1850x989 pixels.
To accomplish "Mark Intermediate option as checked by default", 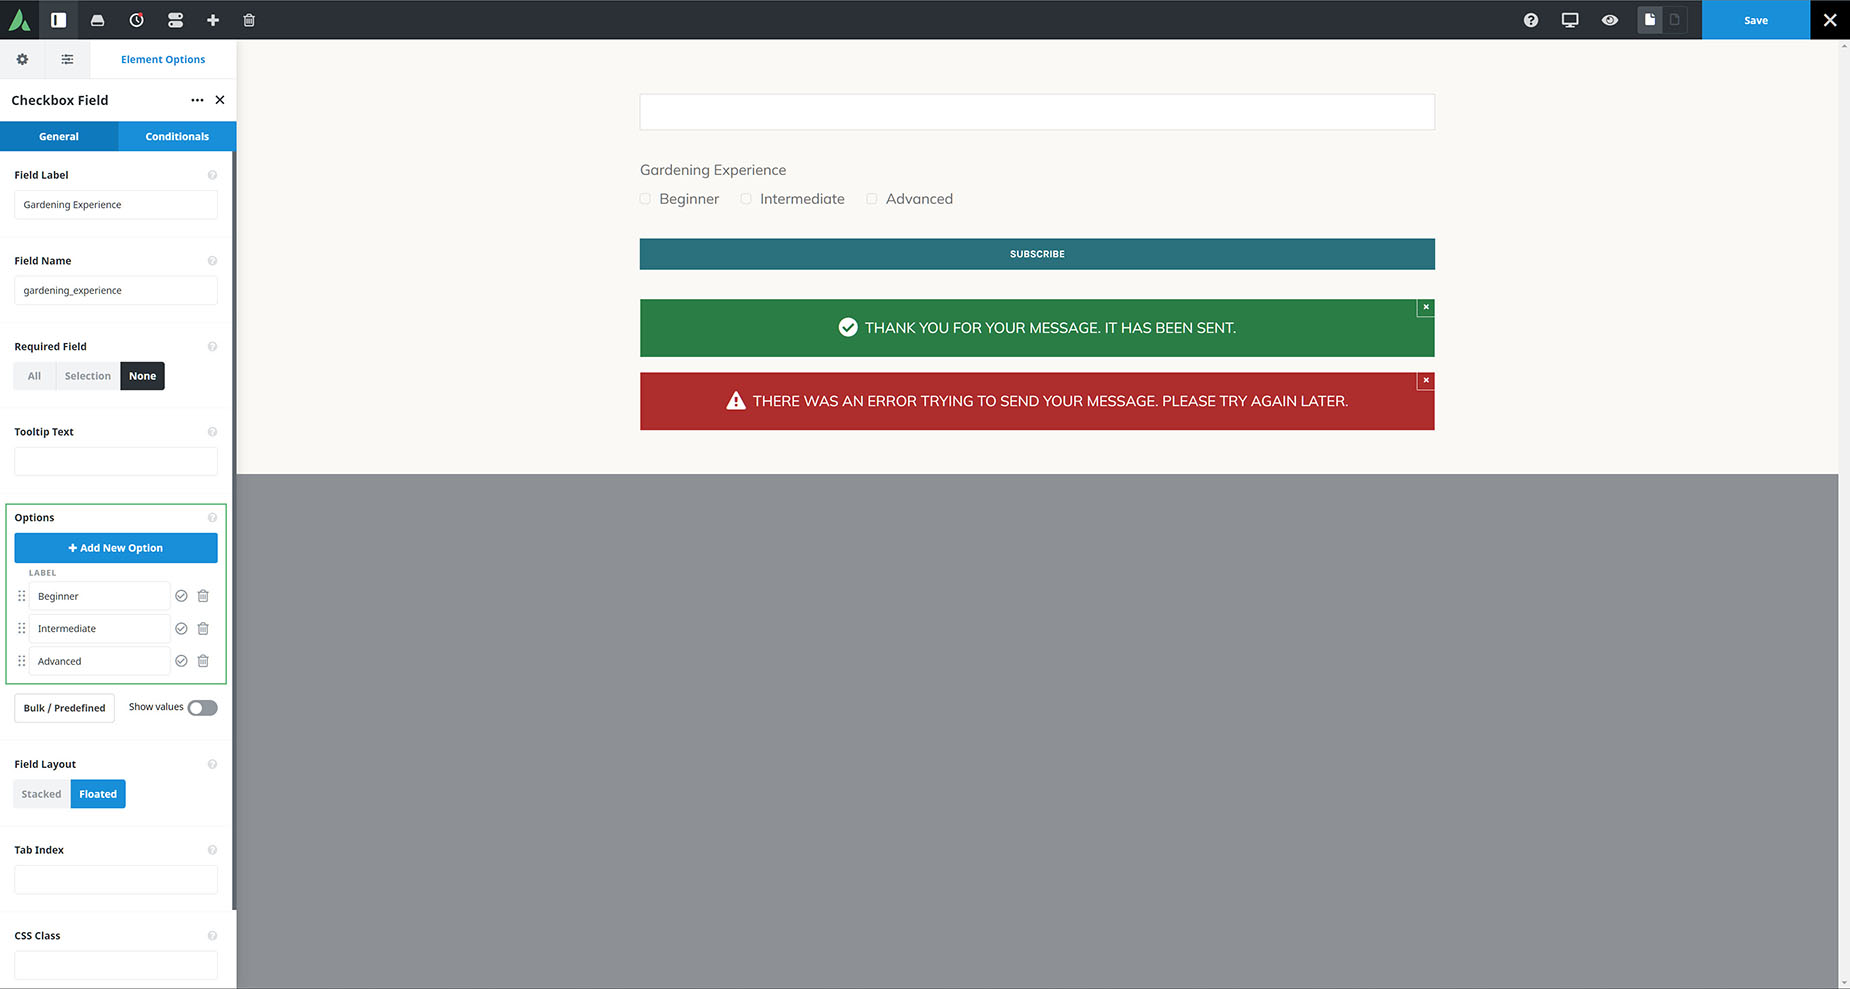I will (x=181, y=629).
